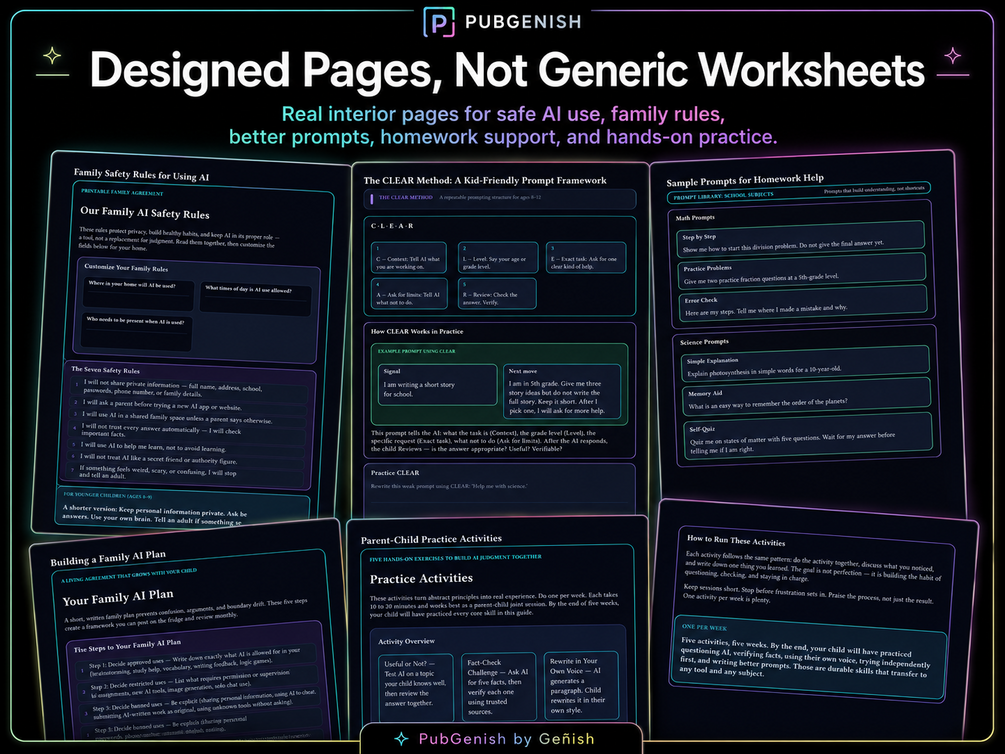Click the 'Next move' example box
Image resolution: width=1005 pixels, height=754 pixels.
pos(561,392)
